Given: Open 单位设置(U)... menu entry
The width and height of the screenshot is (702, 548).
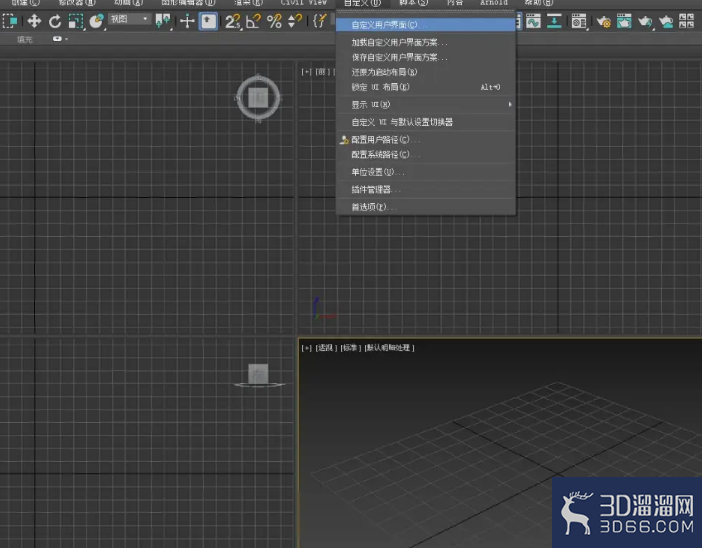Looking at the screenshot, I should [426, 172].
